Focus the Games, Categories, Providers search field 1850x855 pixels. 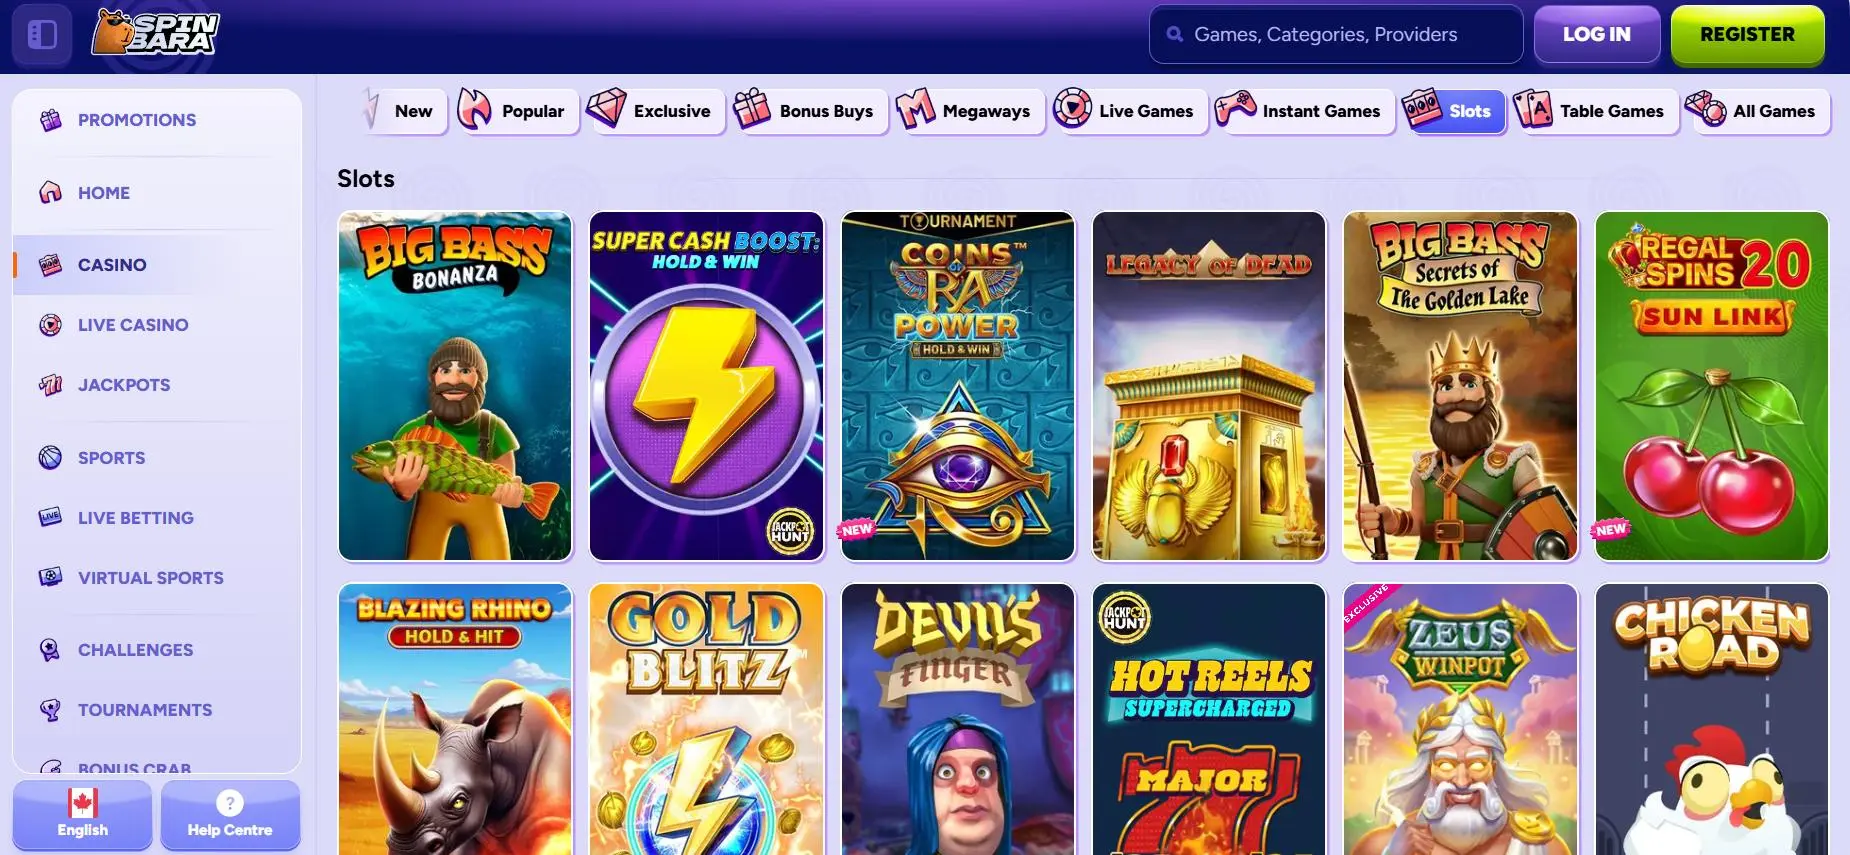[x=1336, y=34]
